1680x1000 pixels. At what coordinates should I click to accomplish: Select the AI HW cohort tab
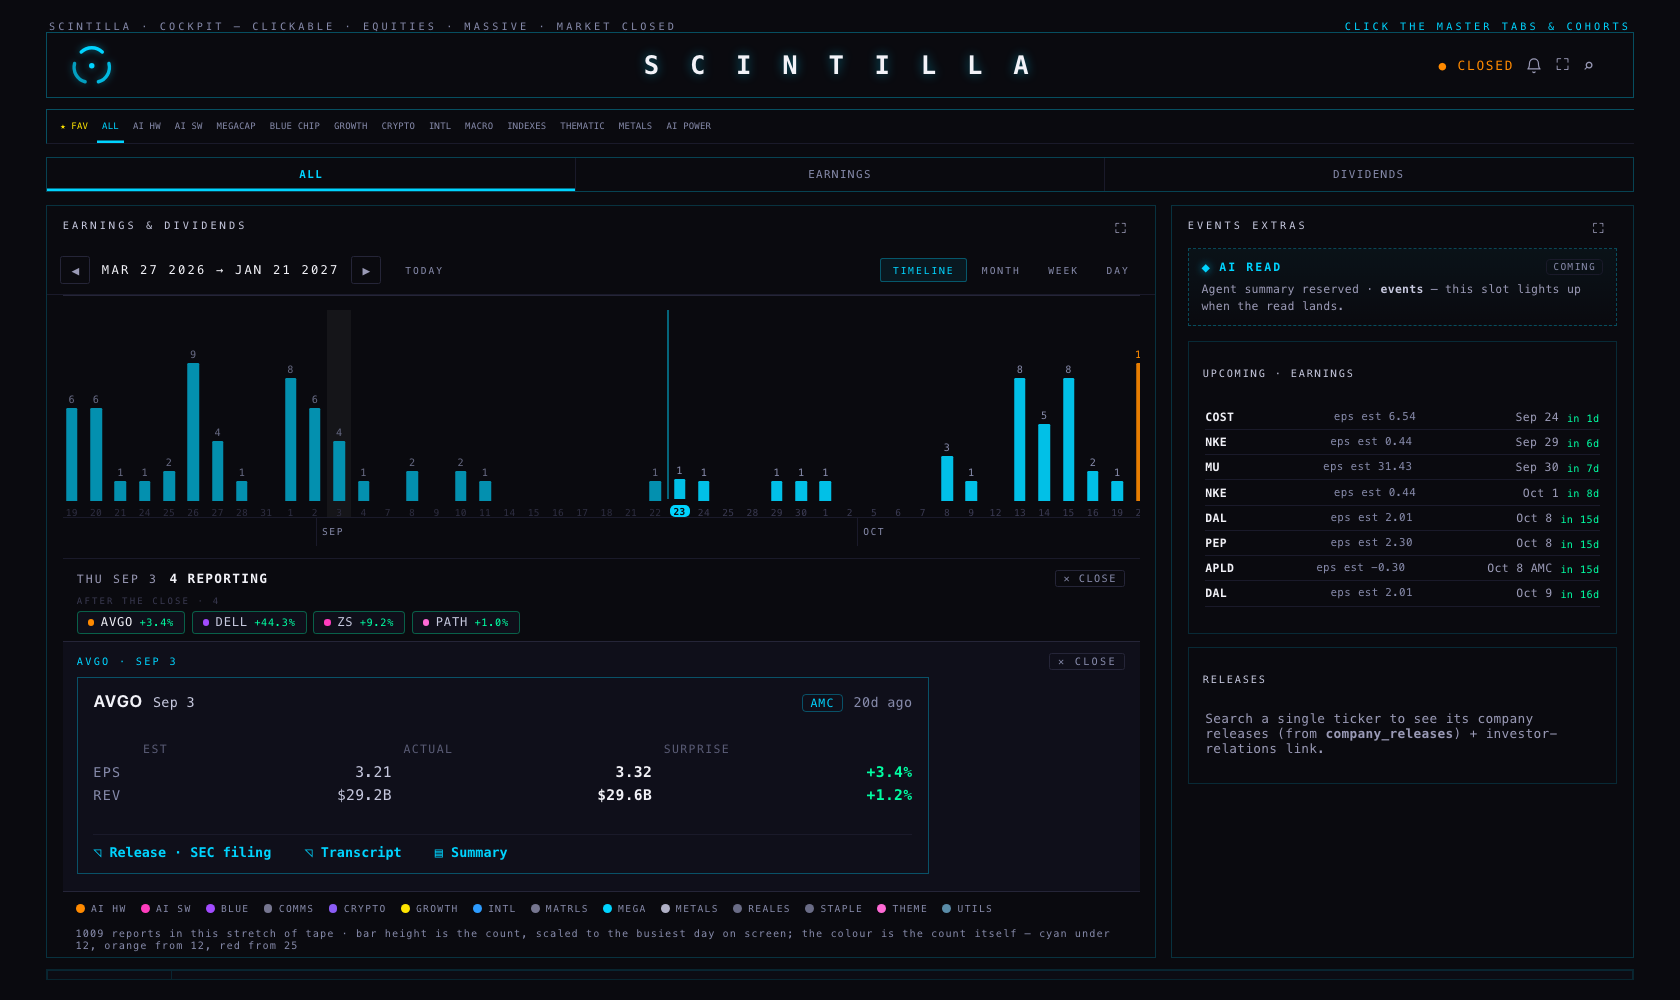147,126
